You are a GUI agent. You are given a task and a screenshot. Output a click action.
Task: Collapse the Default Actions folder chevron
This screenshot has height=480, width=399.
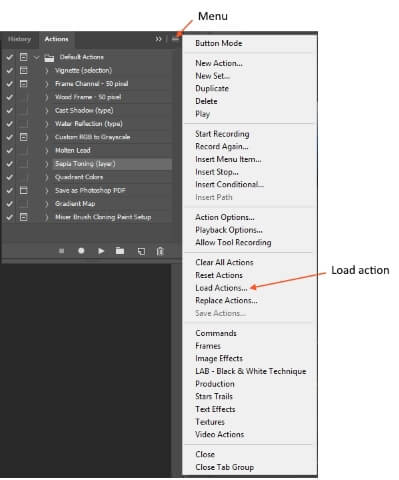click(36, 57)
